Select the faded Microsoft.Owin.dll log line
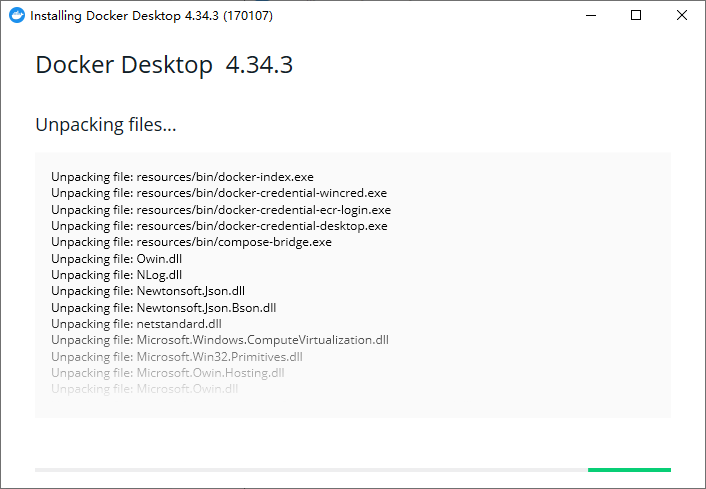This screenshot has width=706, height=489. point(145,389)
